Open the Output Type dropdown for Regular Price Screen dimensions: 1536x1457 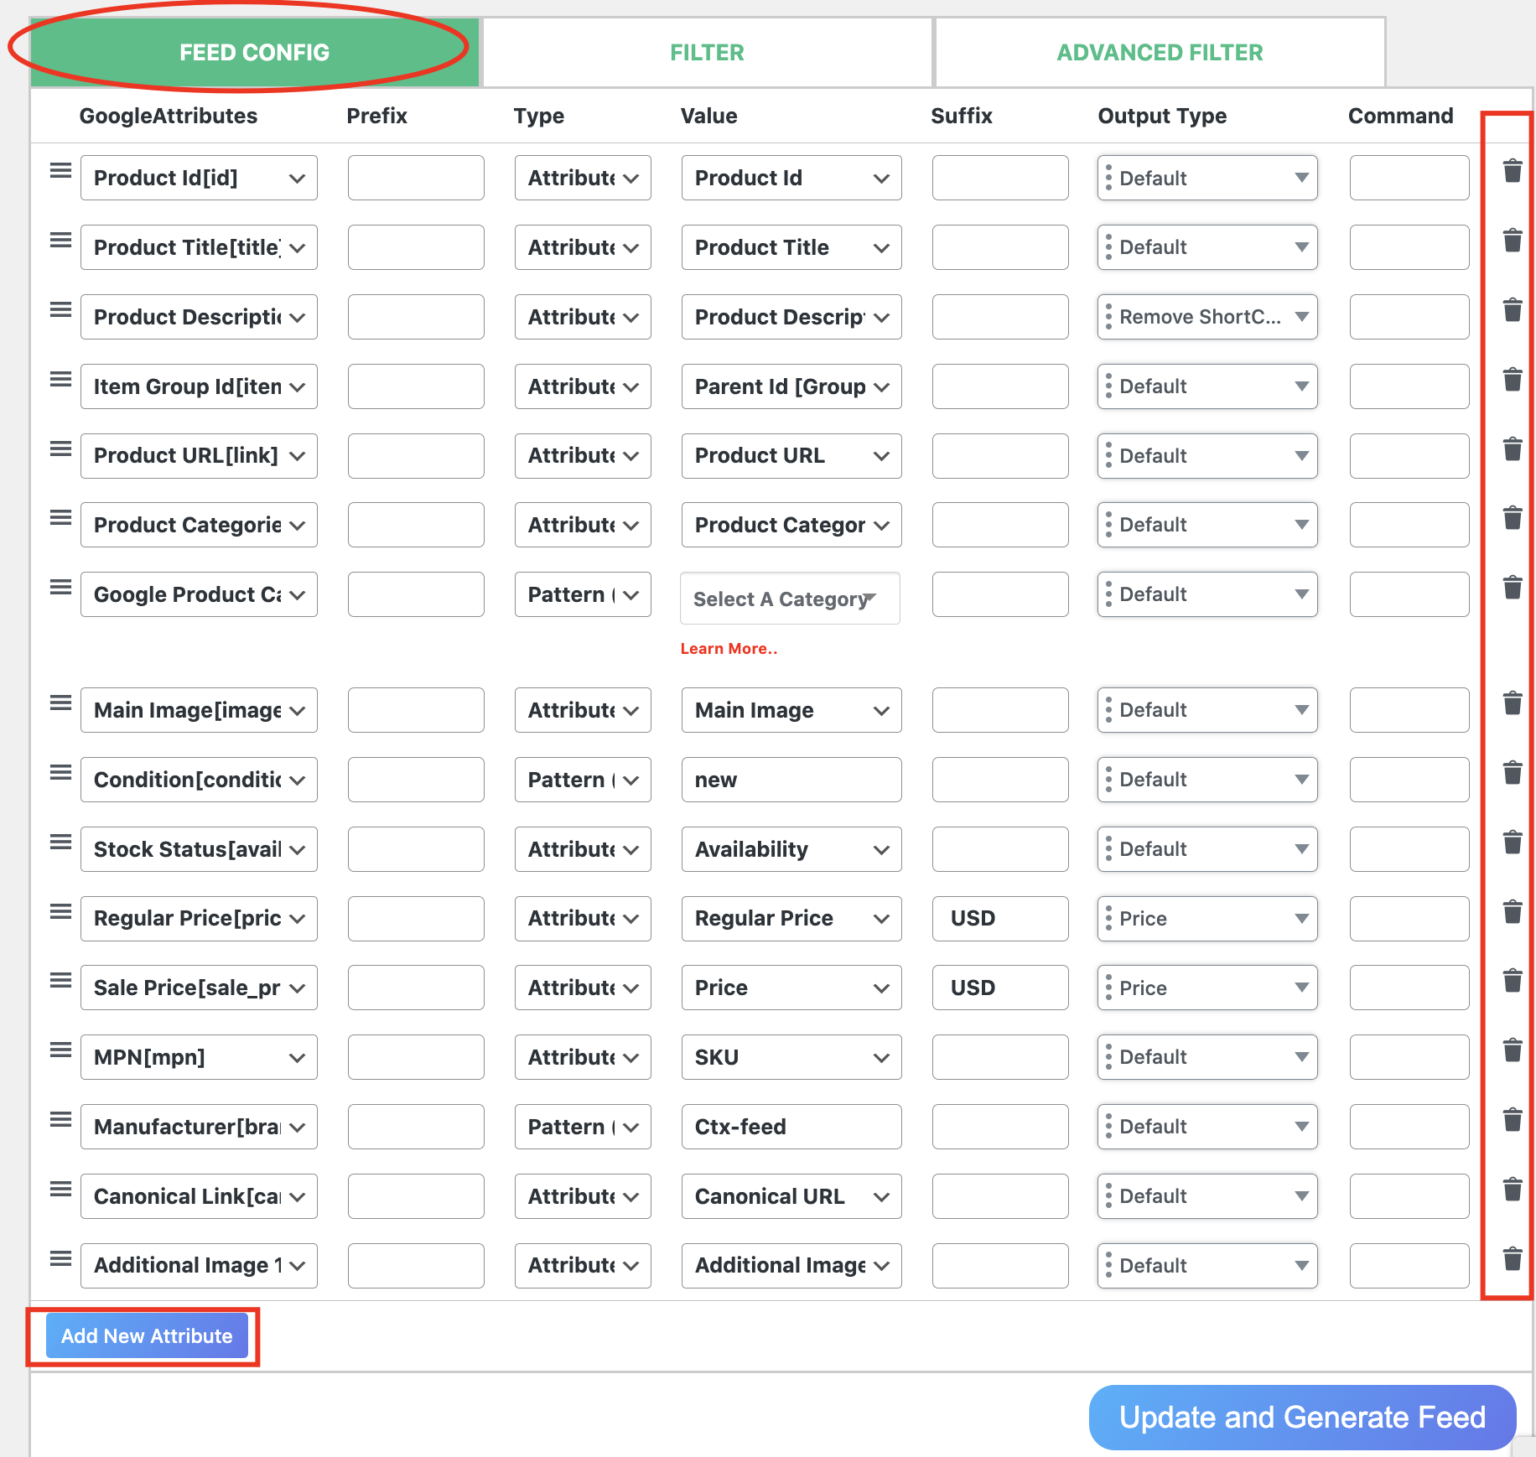1206,918
